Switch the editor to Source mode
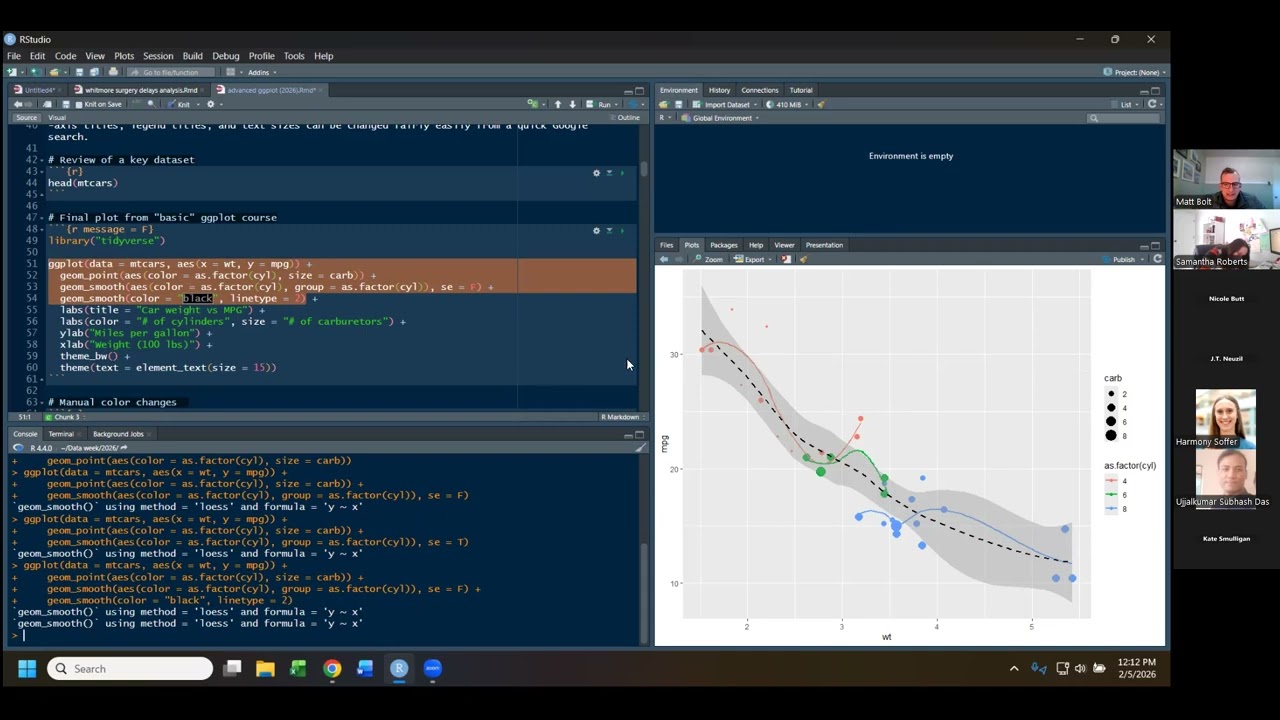 (26, 118)
